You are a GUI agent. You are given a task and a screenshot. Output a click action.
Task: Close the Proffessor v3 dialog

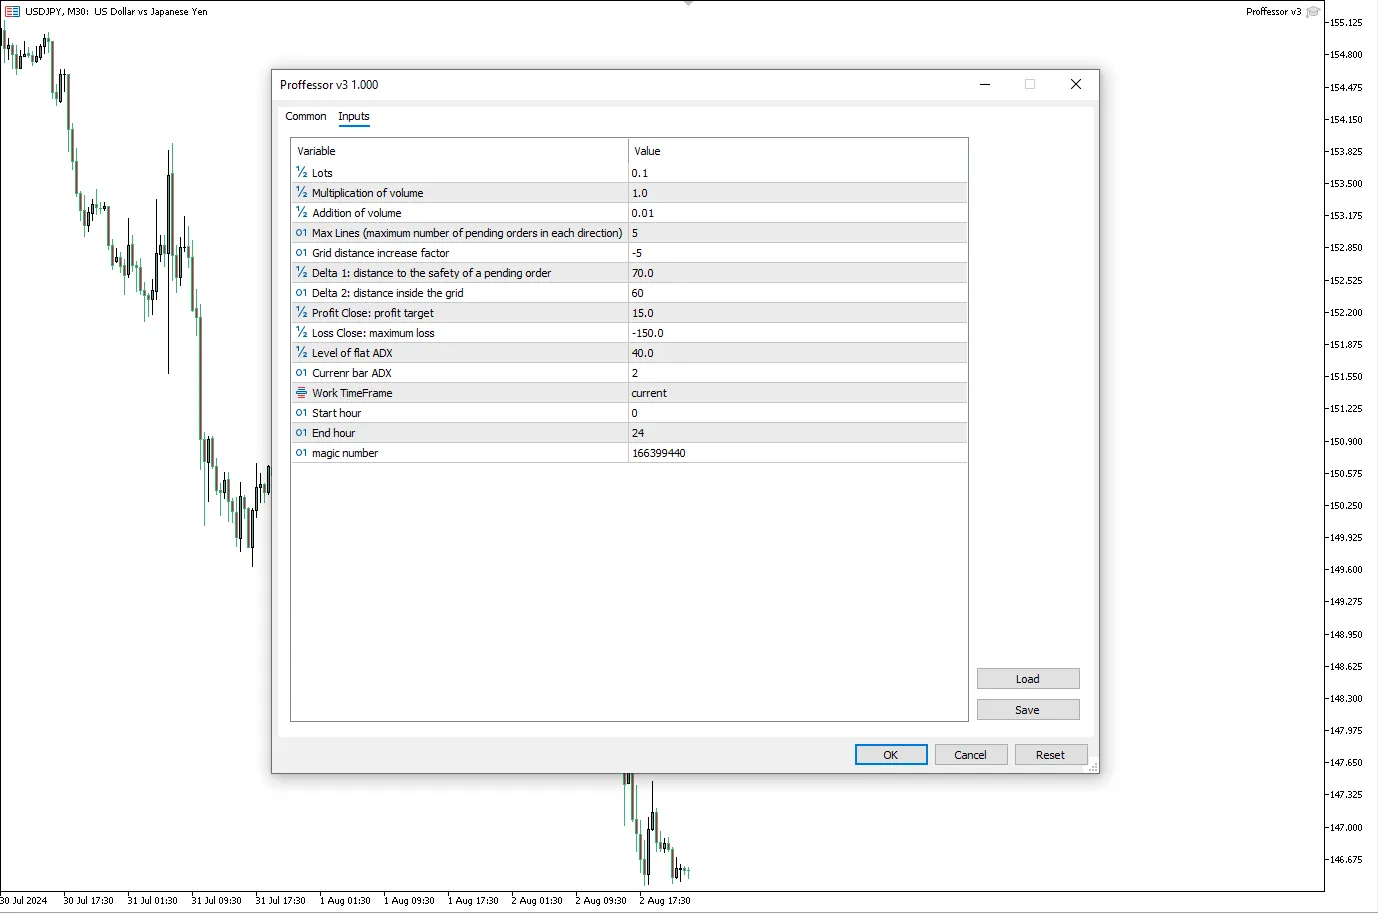tap(1076, 85)
